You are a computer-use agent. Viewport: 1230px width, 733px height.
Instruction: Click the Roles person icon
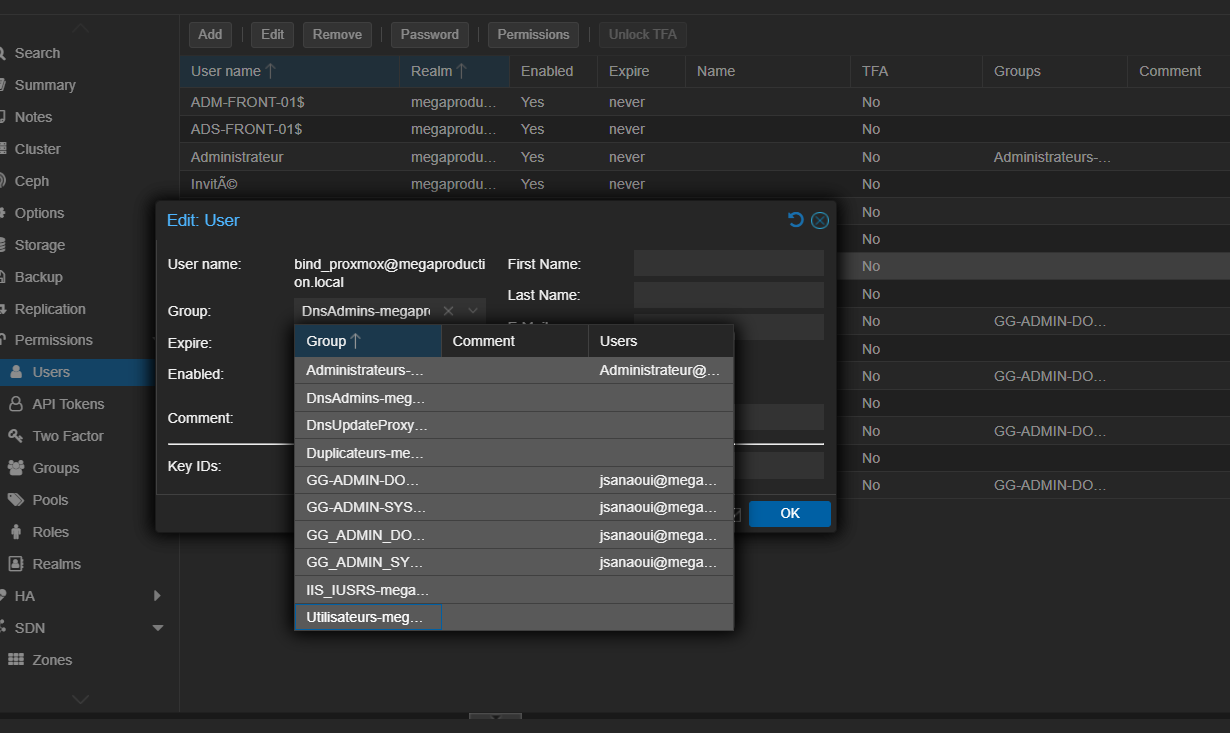click(x=15, y=532)
